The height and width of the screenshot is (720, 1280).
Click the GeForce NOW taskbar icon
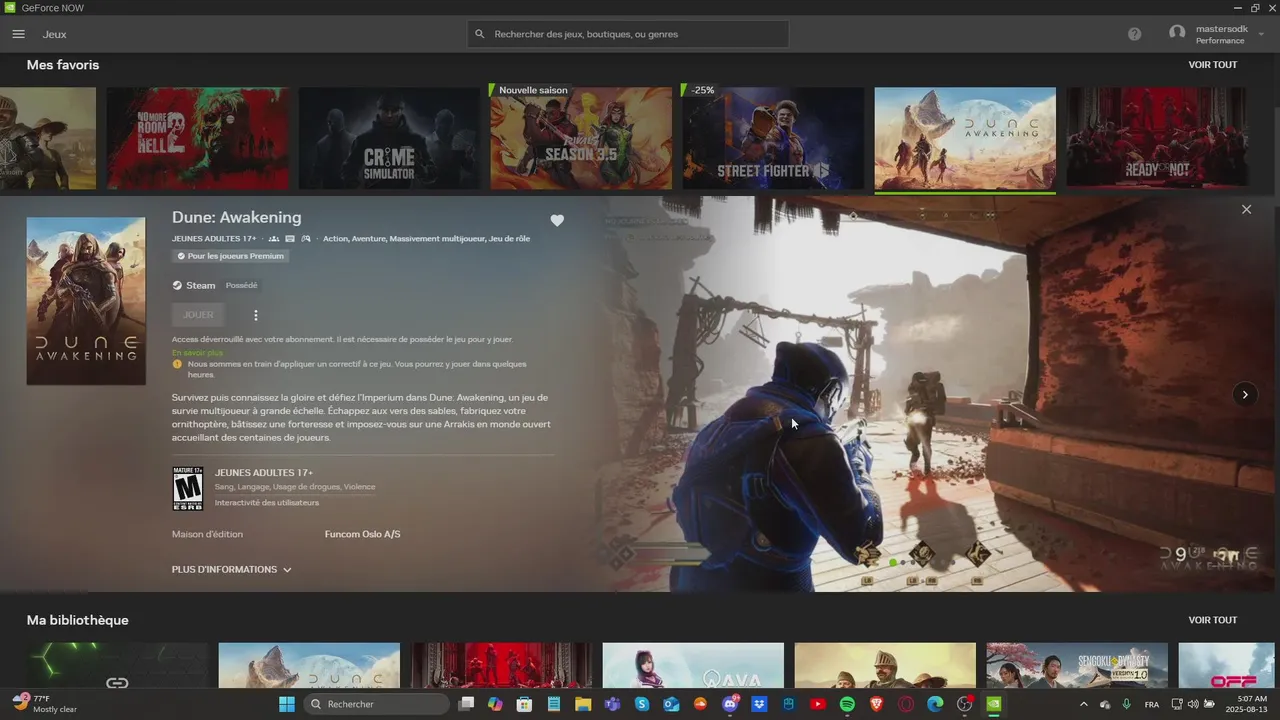coord(994,704)
